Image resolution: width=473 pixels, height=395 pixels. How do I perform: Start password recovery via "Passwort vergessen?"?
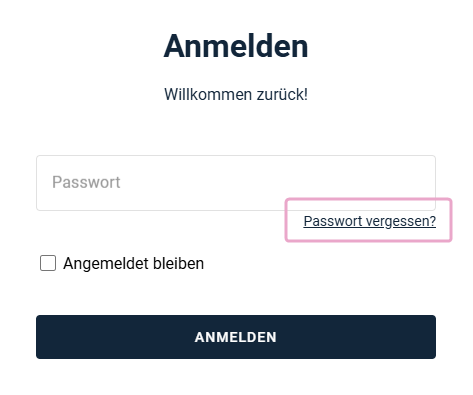point(369,221)
